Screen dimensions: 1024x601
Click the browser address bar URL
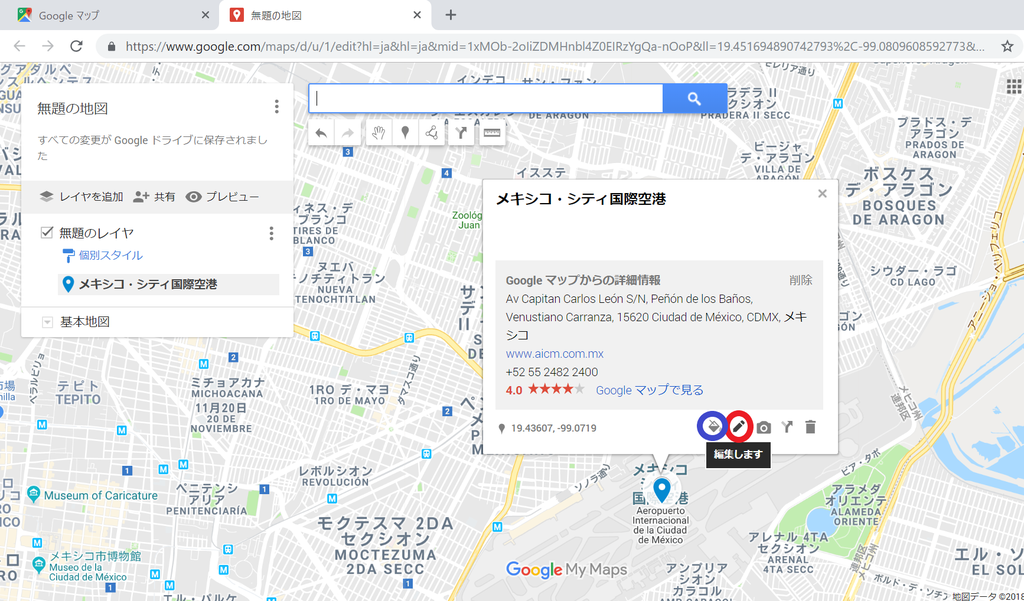point(555,46)
